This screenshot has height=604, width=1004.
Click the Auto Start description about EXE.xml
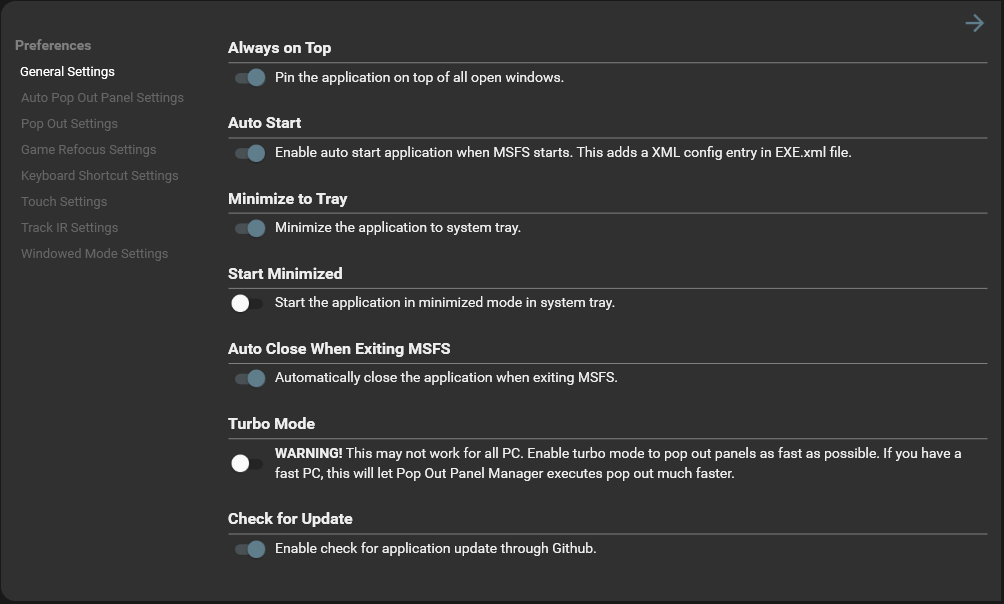pyautogui.click(x=563, y=153)
